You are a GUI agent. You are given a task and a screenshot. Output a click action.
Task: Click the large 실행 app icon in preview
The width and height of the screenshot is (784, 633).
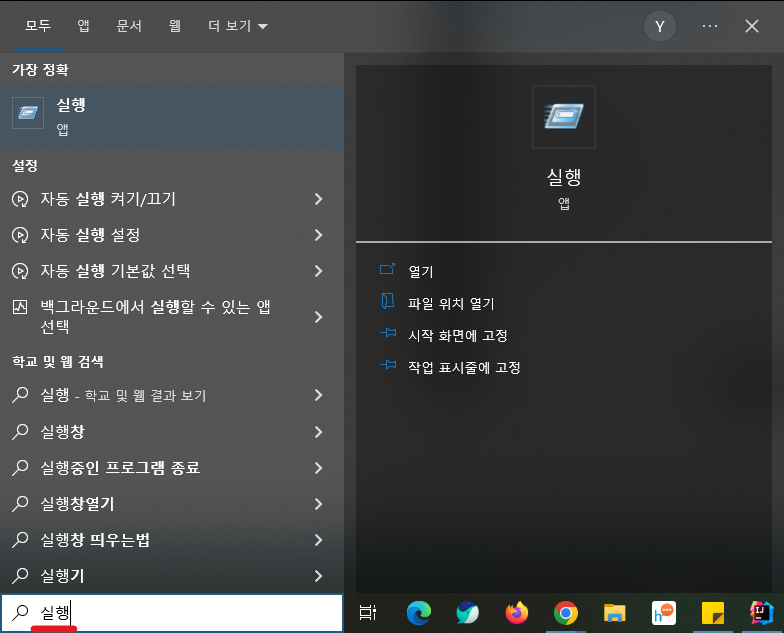(x=564, y=116)
